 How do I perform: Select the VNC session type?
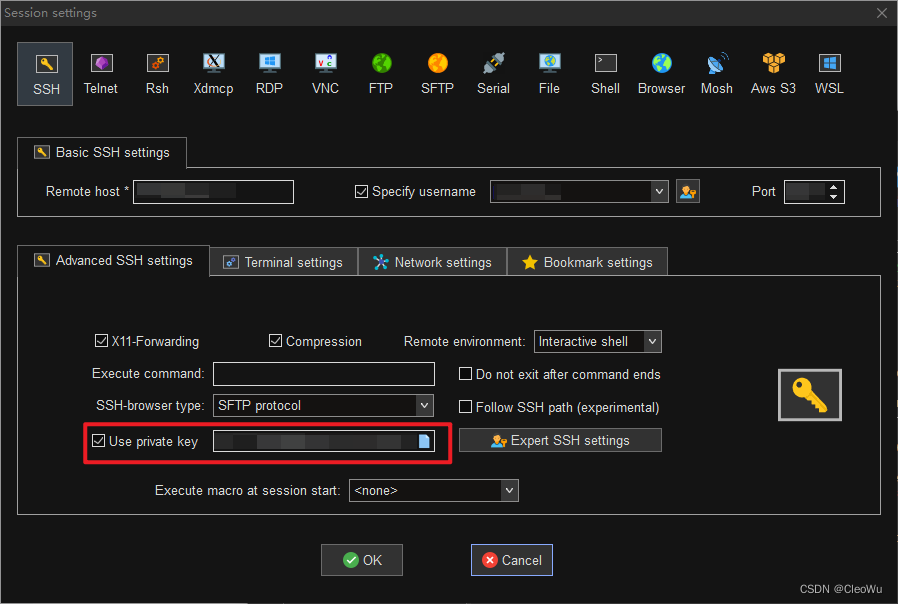325,74
